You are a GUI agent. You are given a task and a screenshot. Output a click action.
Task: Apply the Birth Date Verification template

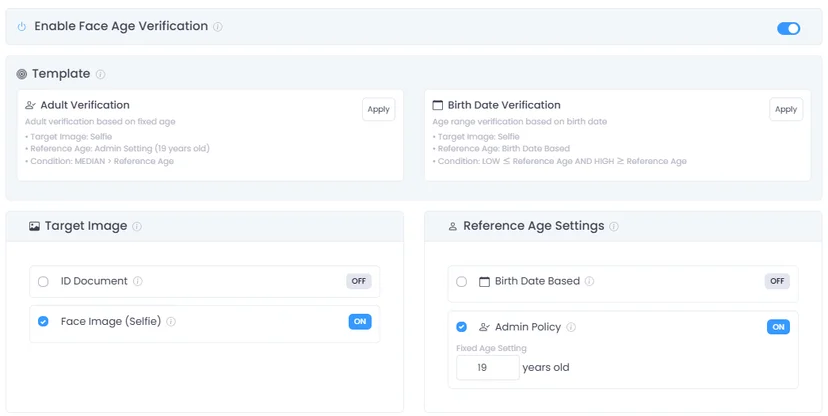click(786, 109)
